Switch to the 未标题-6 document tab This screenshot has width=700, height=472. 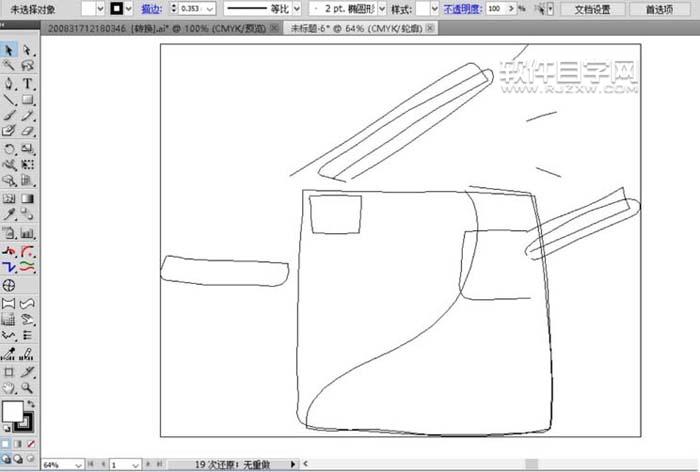tap(342, 29)
